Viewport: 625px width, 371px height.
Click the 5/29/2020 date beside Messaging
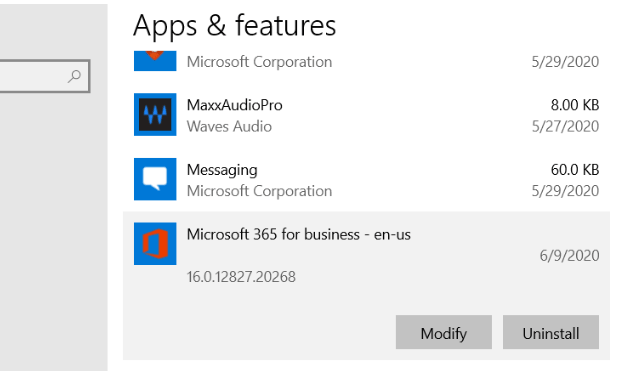[565, 191]
